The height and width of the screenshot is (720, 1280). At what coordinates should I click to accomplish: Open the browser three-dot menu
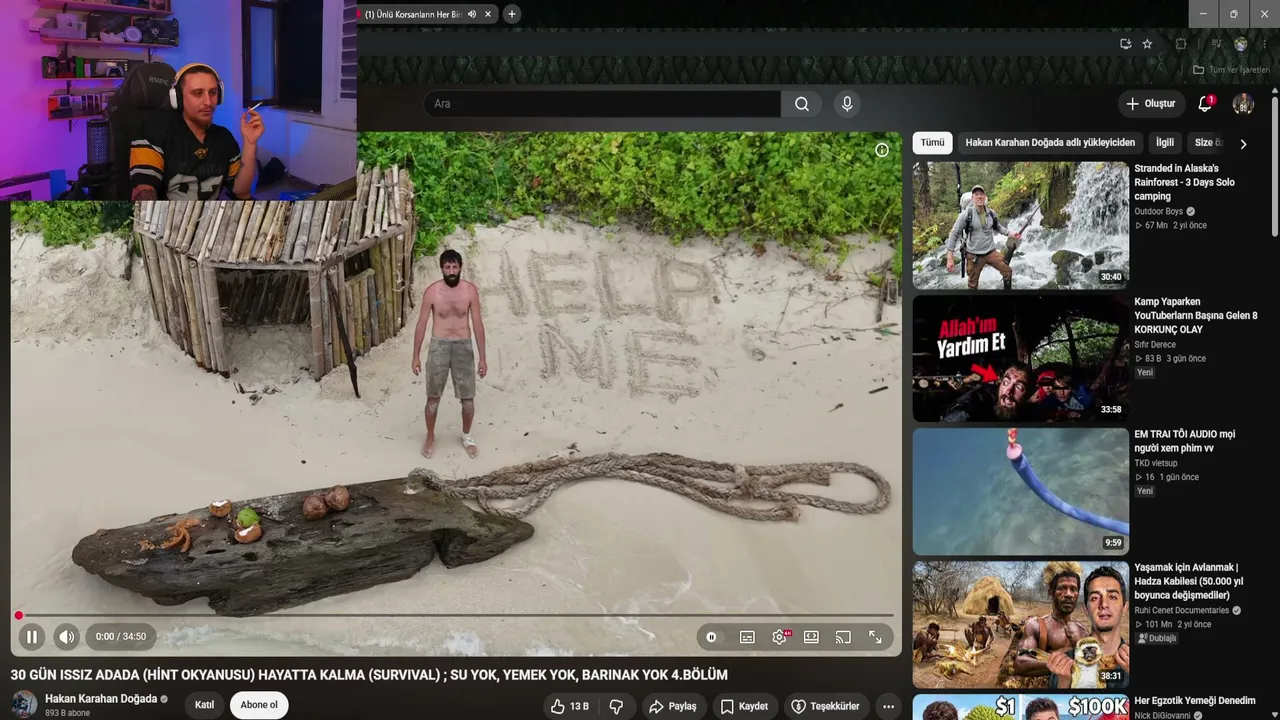click(1265, 44)
